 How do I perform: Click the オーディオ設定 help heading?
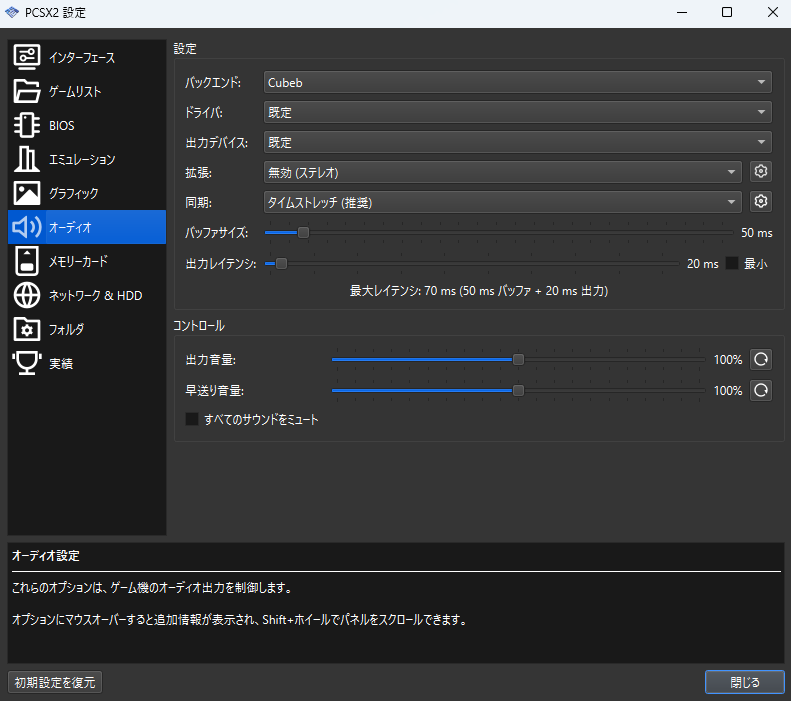coord(46,556)
